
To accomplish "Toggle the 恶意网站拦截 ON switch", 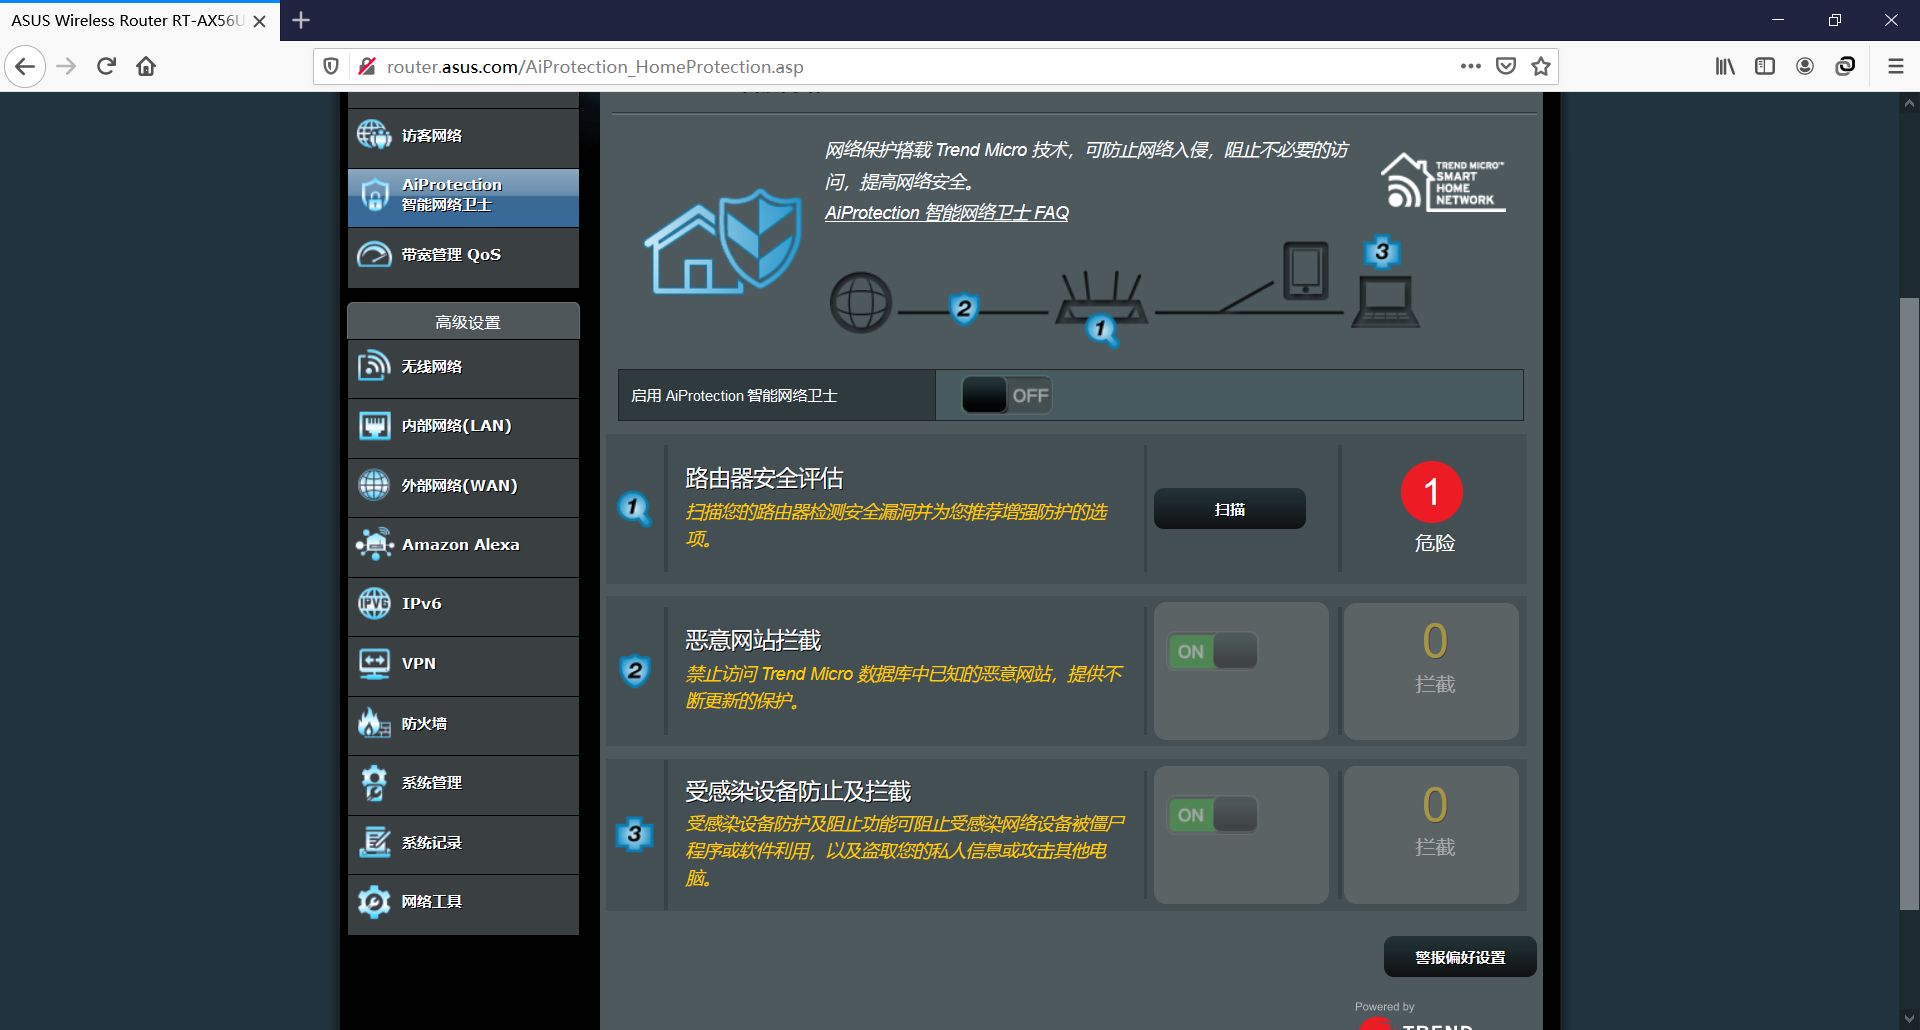I will [1213, 651].
